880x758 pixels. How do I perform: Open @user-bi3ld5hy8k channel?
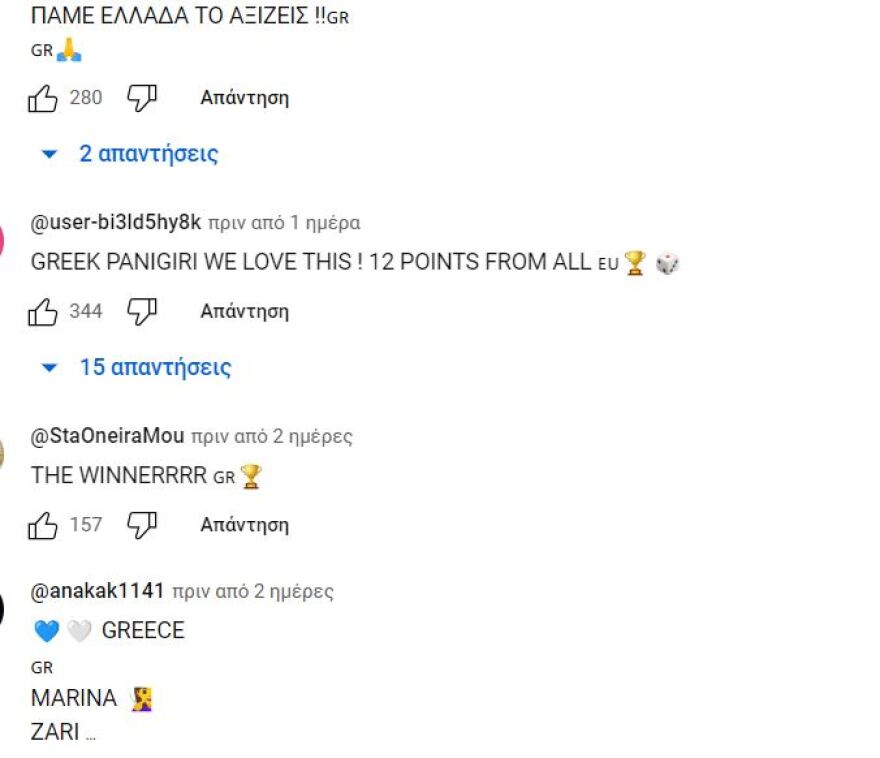pos(116,223)
